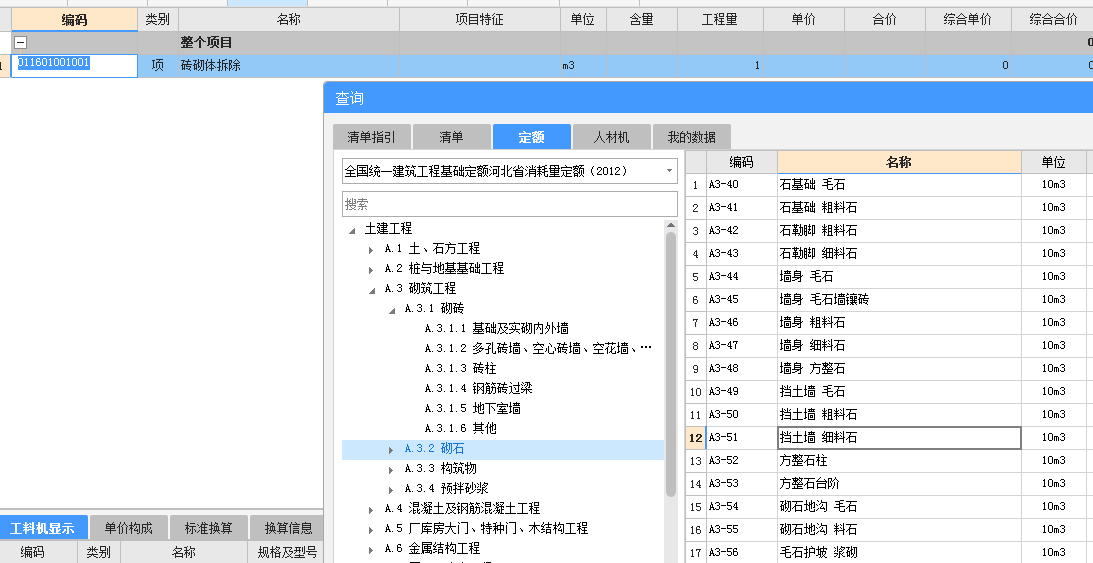Select tree item A.3.1.3 砖柱
The image size is (1093, 563).
click(460, 368)
